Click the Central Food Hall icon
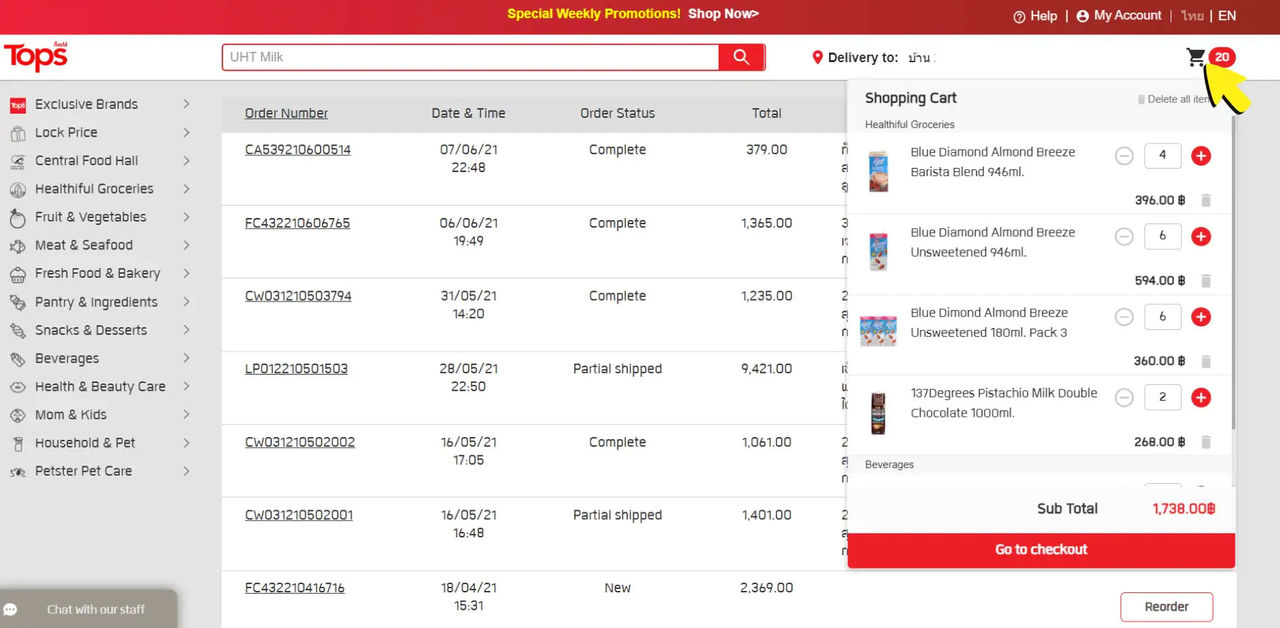1280x628 pixels. (x=17, y=161)
